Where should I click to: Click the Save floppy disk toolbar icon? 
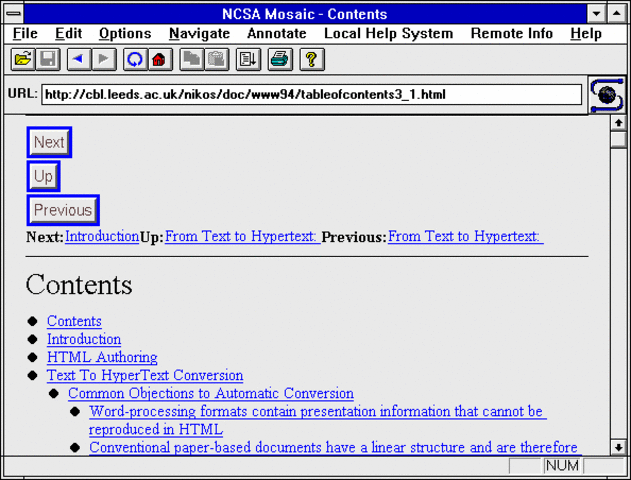[x=48, y=60]
